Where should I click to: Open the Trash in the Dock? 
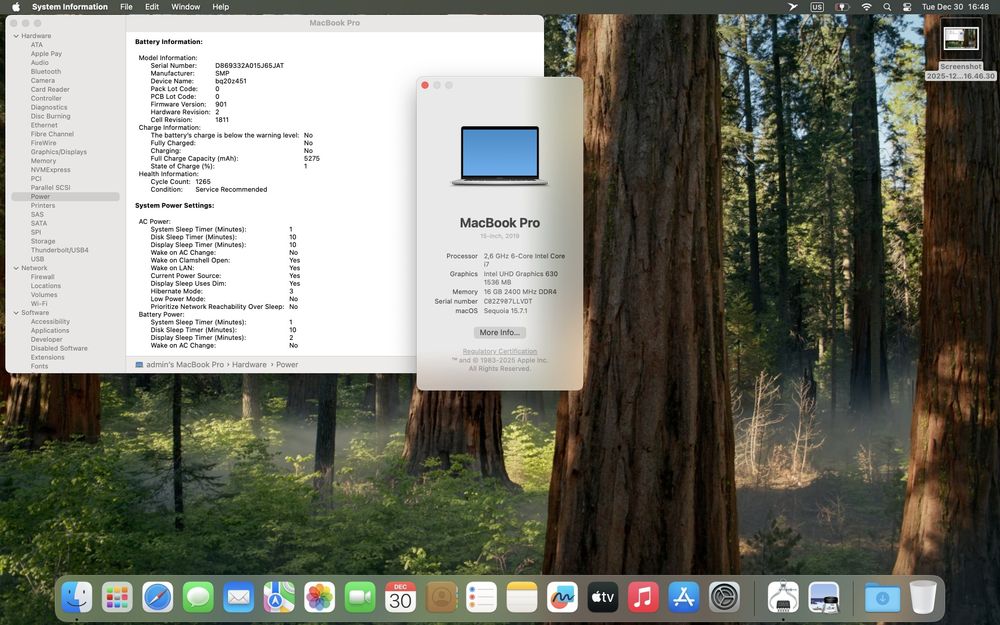coord(923,598)
